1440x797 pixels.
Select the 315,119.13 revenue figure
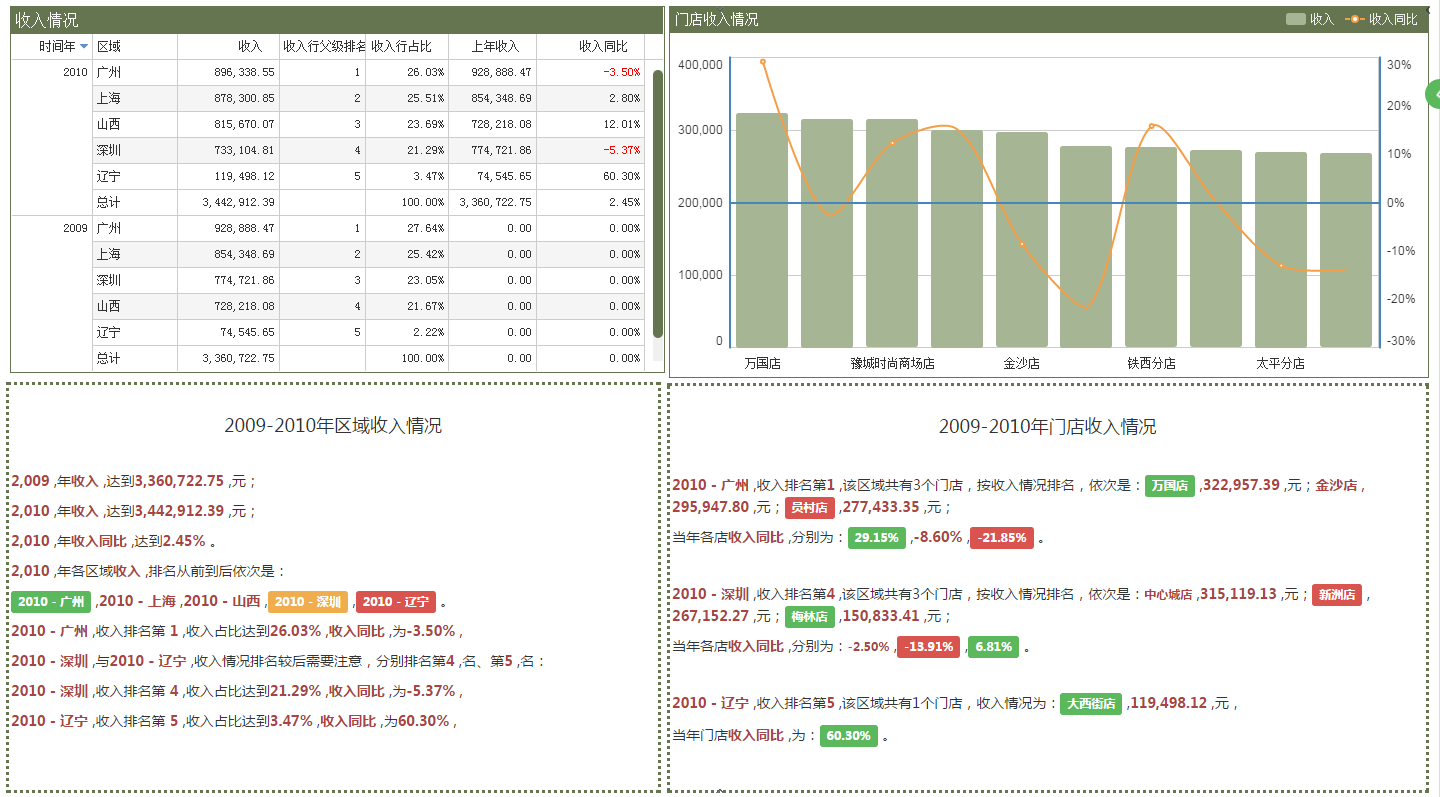[x=1238, y=594]
